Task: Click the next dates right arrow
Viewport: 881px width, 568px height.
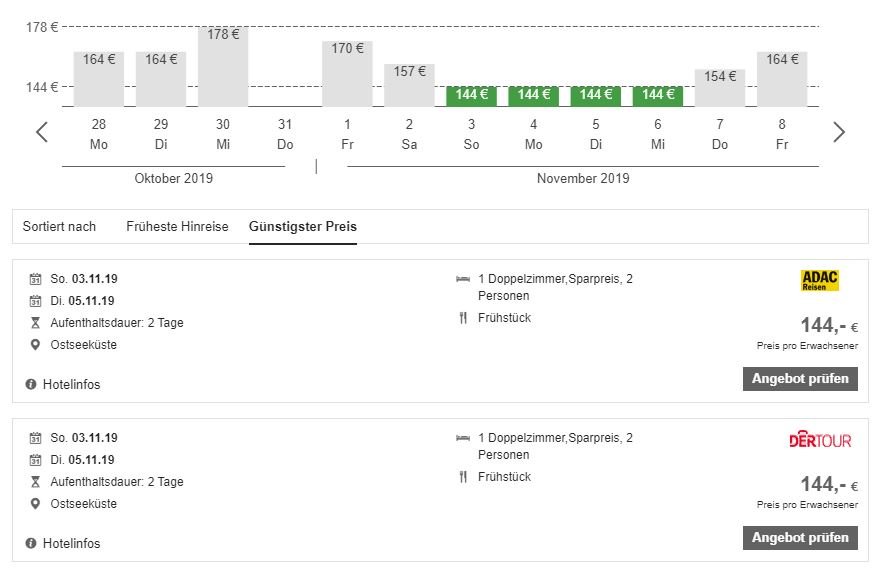Action: [x=838, y=132]
